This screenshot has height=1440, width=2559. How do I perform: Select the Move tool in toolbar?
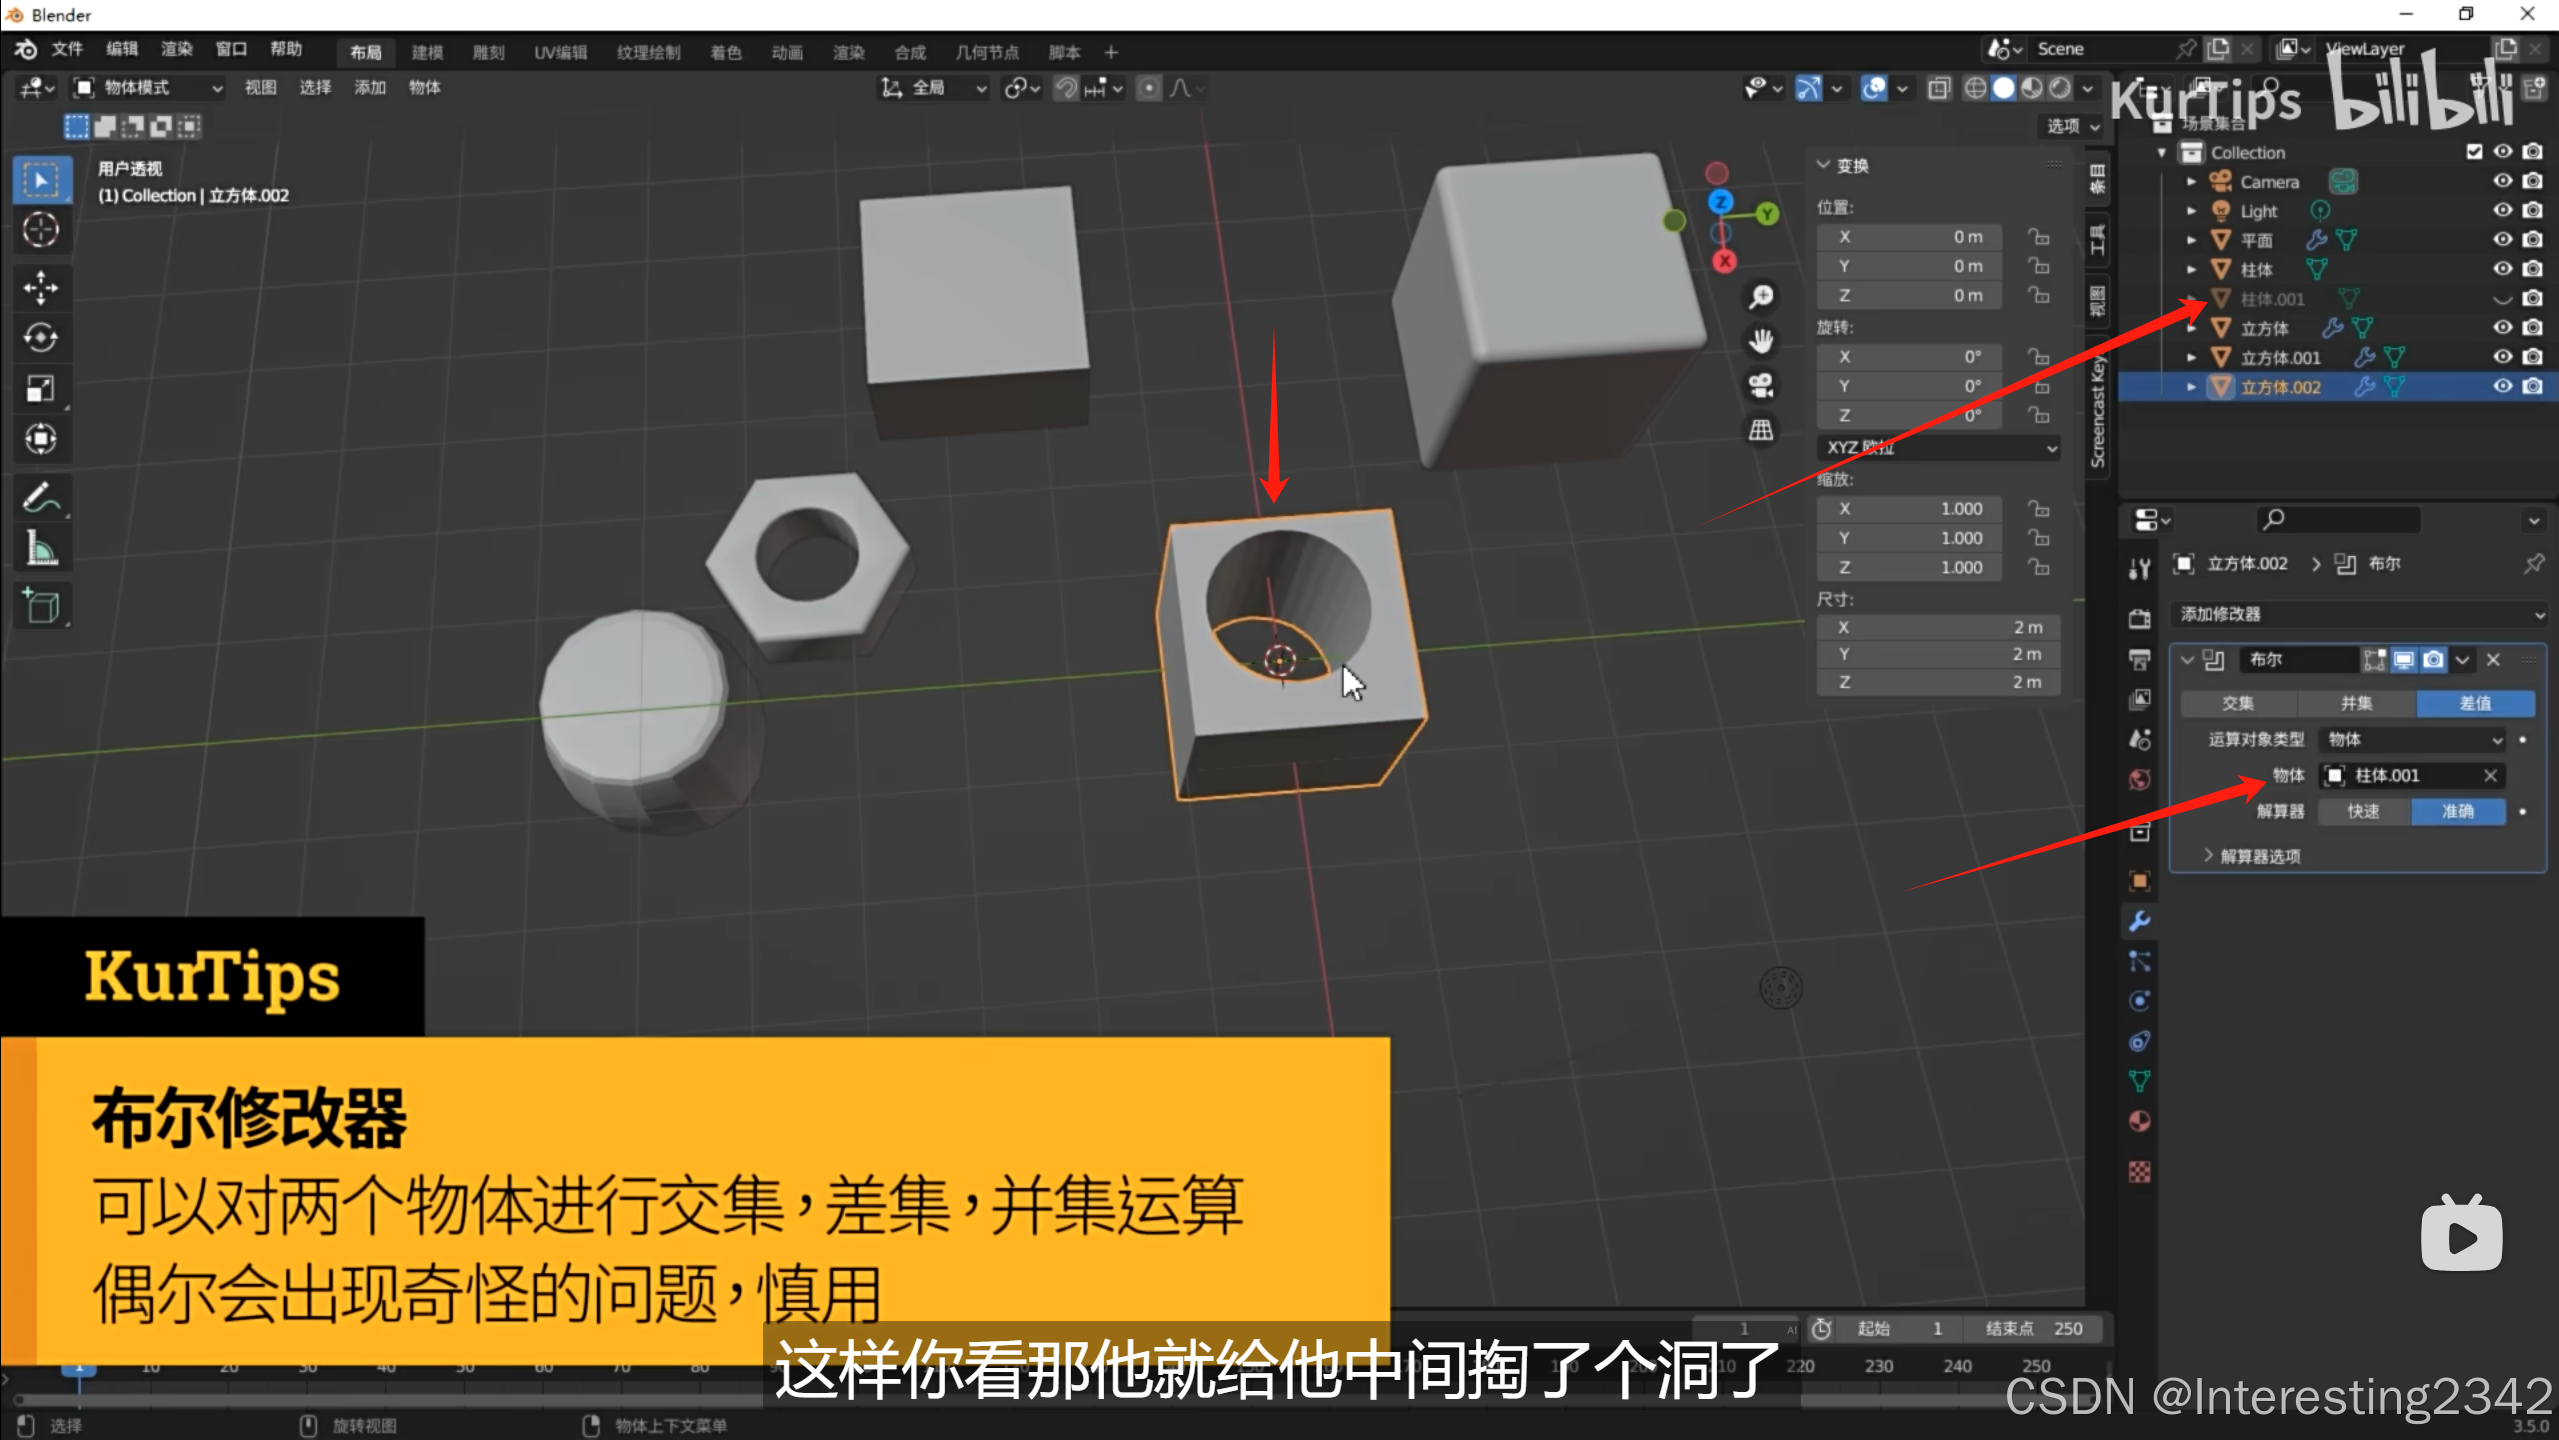[41, 288]
